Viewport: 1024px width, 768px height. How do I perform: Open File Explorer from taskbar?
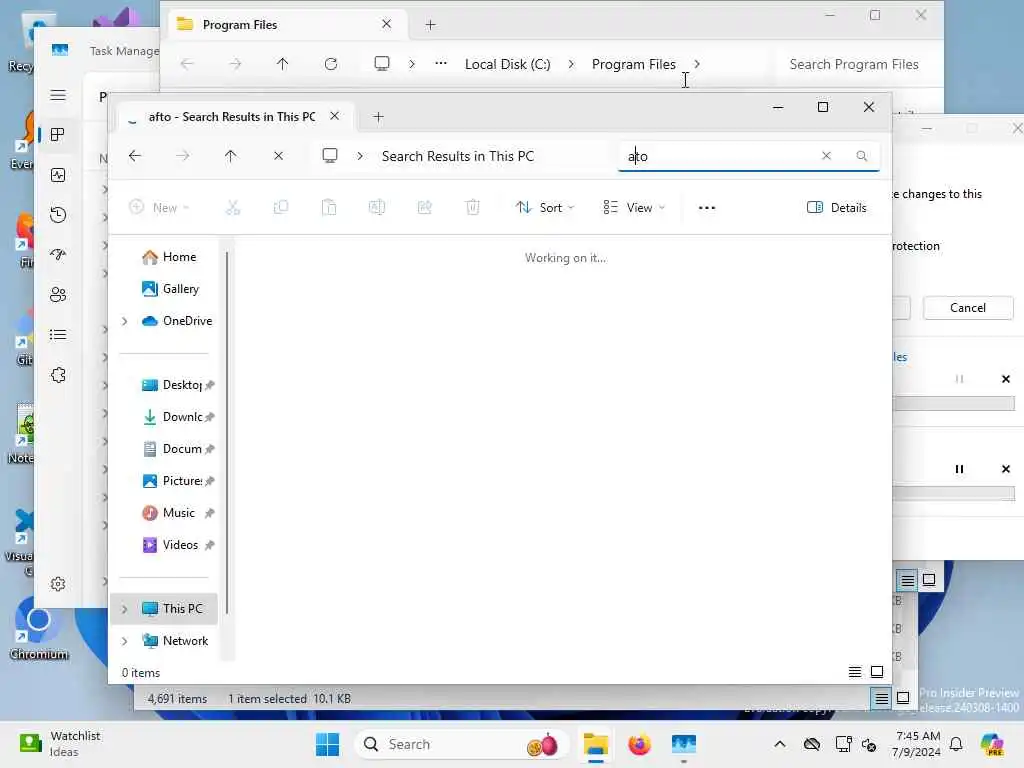(596, 744)
